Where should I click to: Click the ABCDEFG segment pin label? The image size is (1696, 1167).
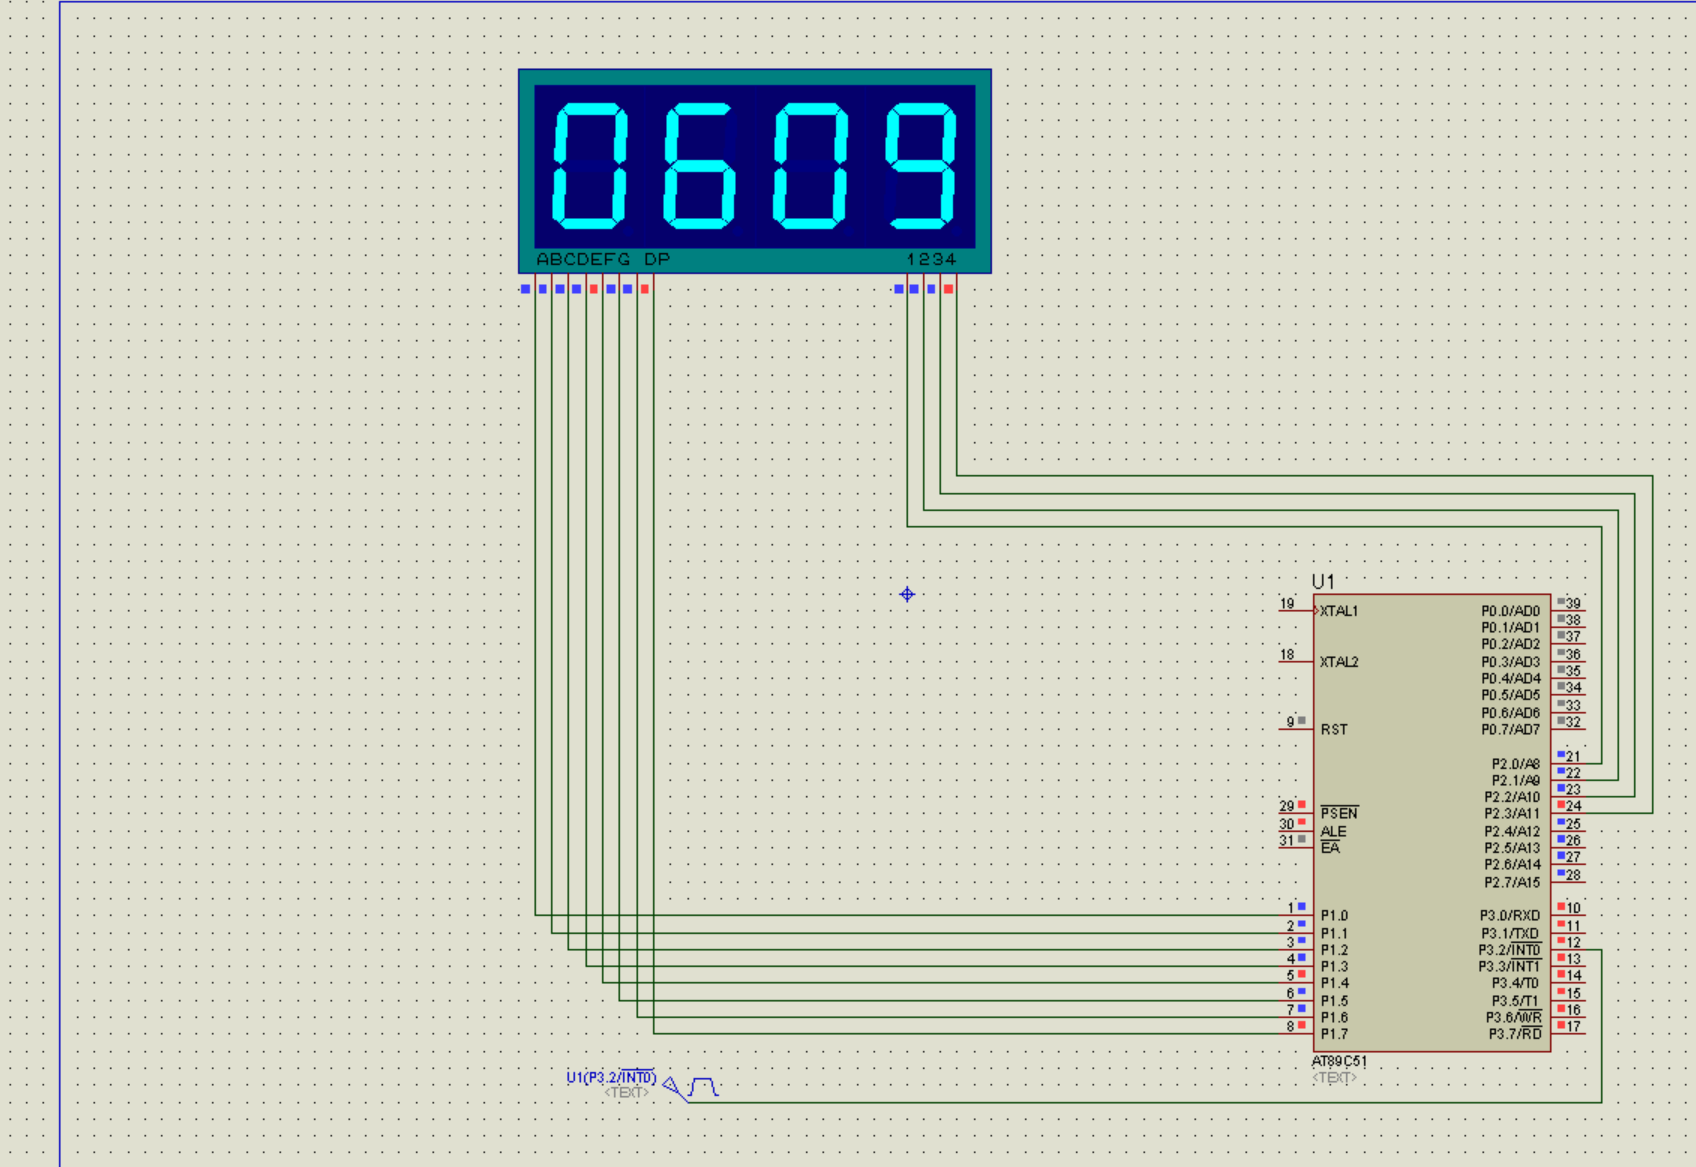(583, 259)
